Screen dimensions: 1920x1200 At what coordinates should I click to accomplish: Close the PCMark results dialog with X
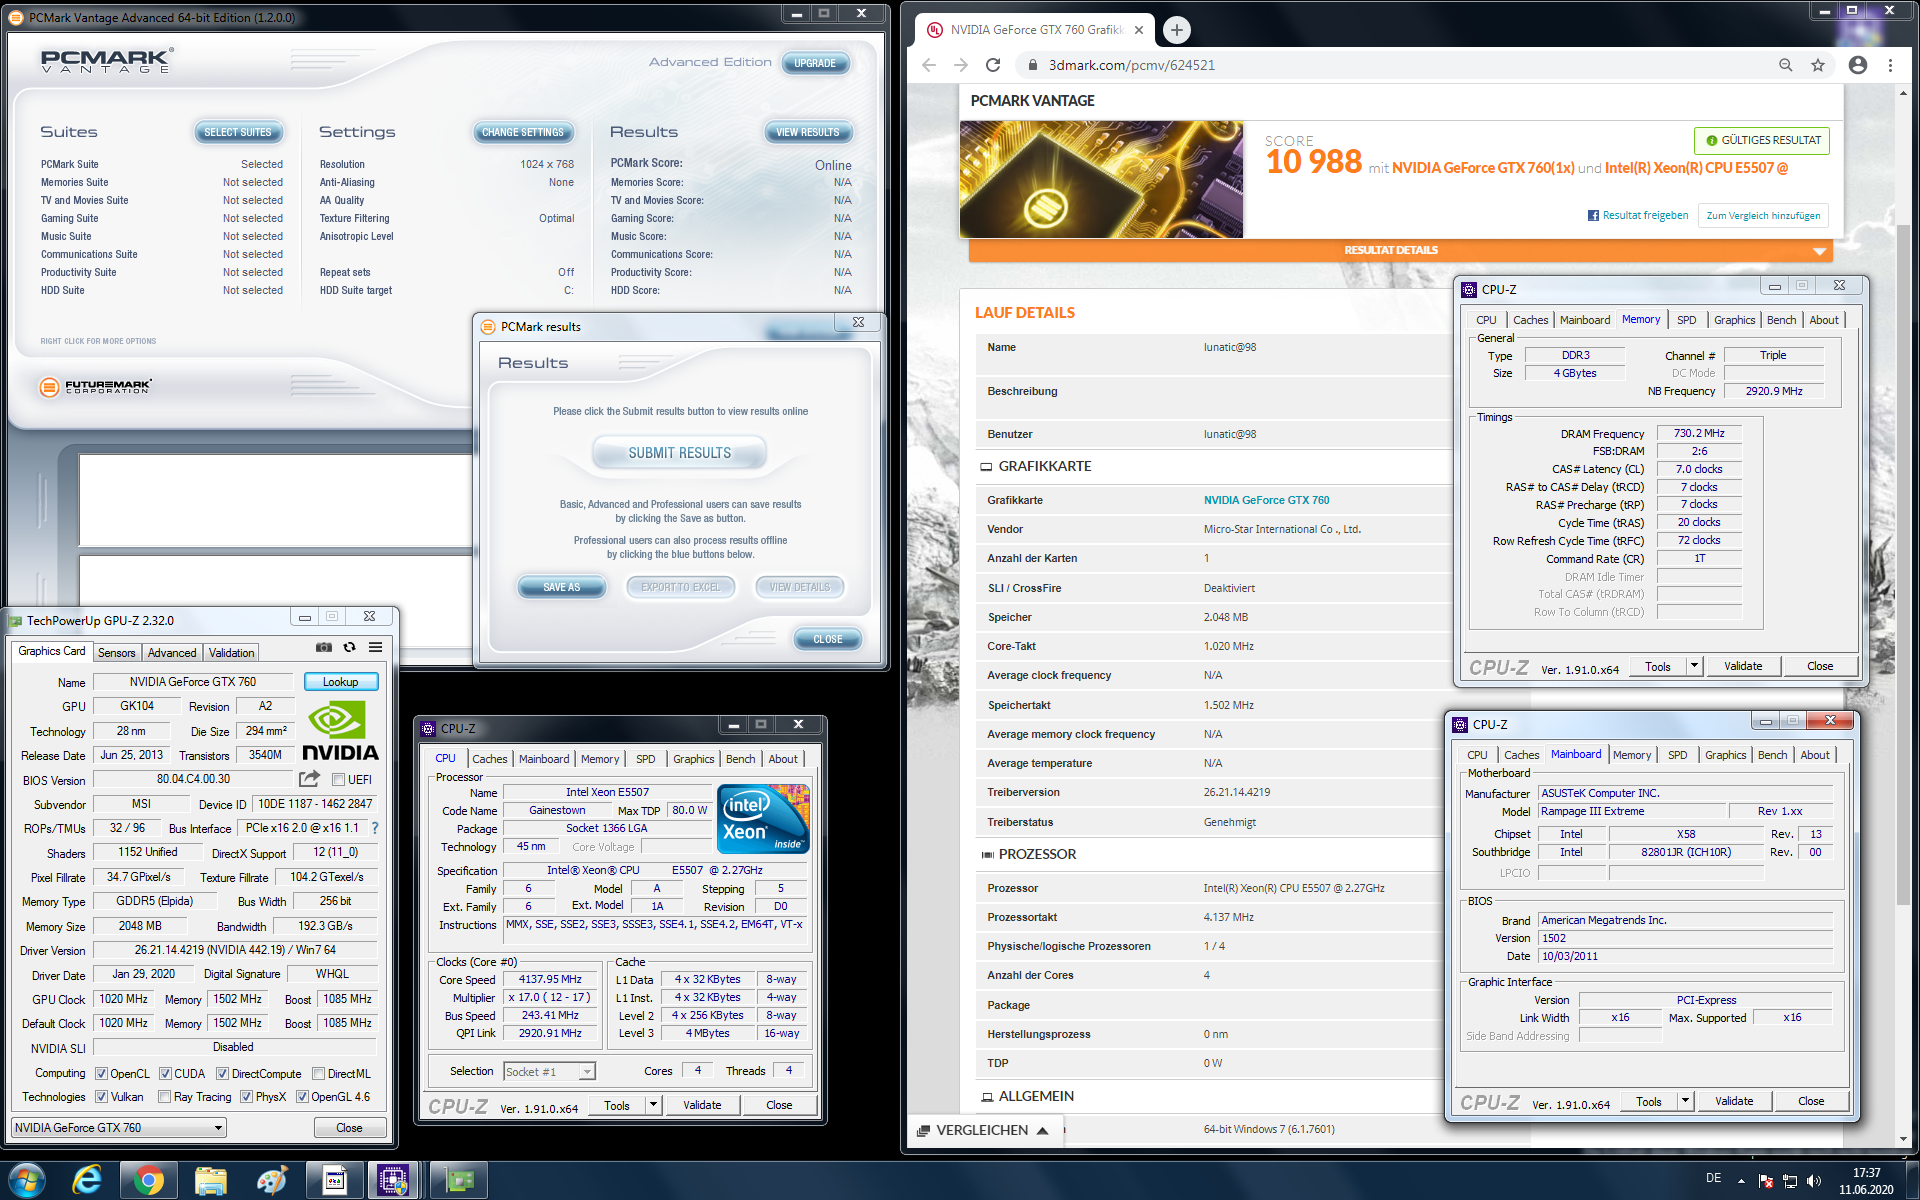click(858, 322)
